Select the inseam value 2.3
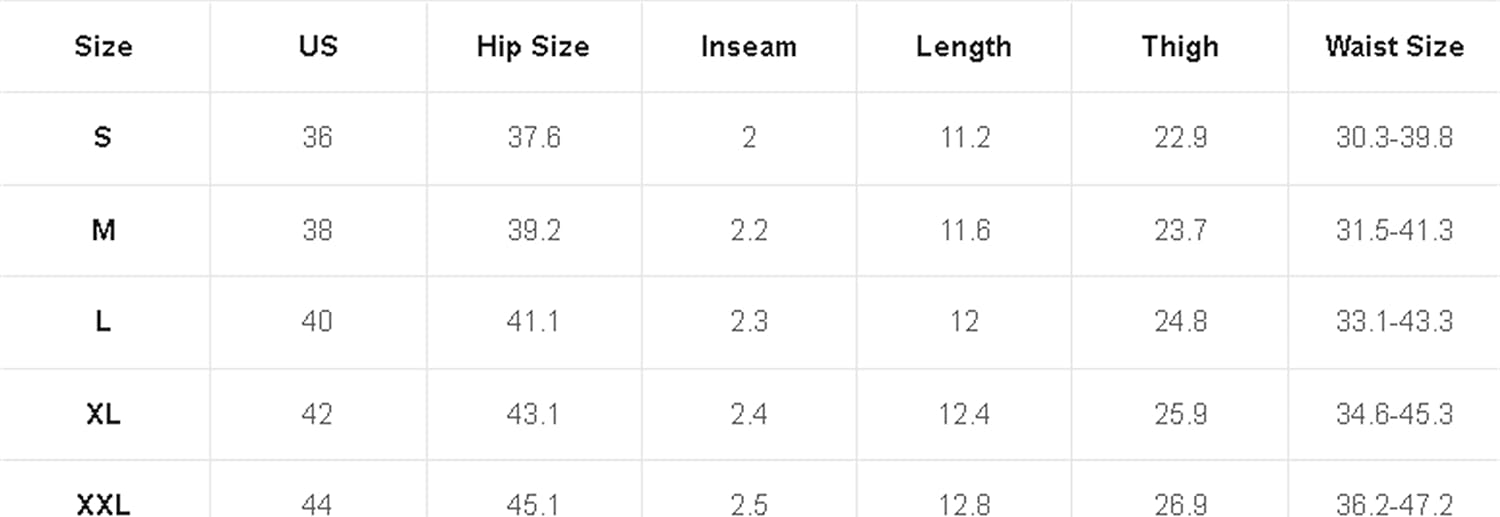Screen dimensions: 1500x517 749,322
